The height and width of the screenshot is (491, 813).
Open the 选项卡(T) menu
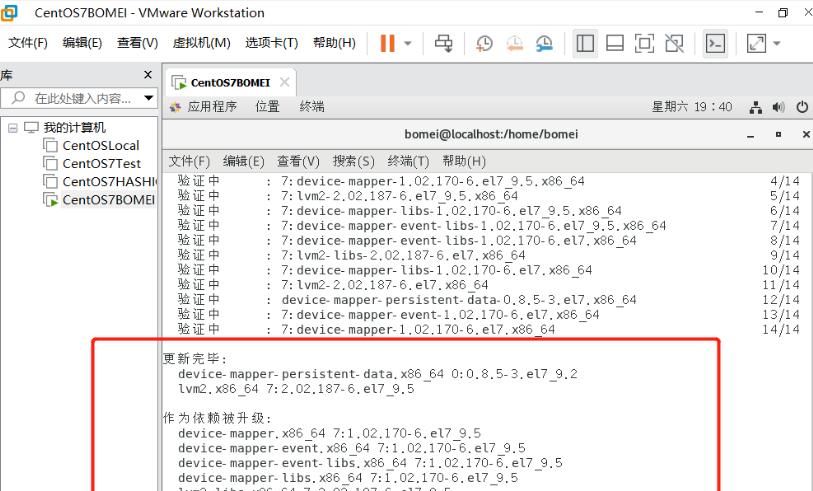point(271,43)
